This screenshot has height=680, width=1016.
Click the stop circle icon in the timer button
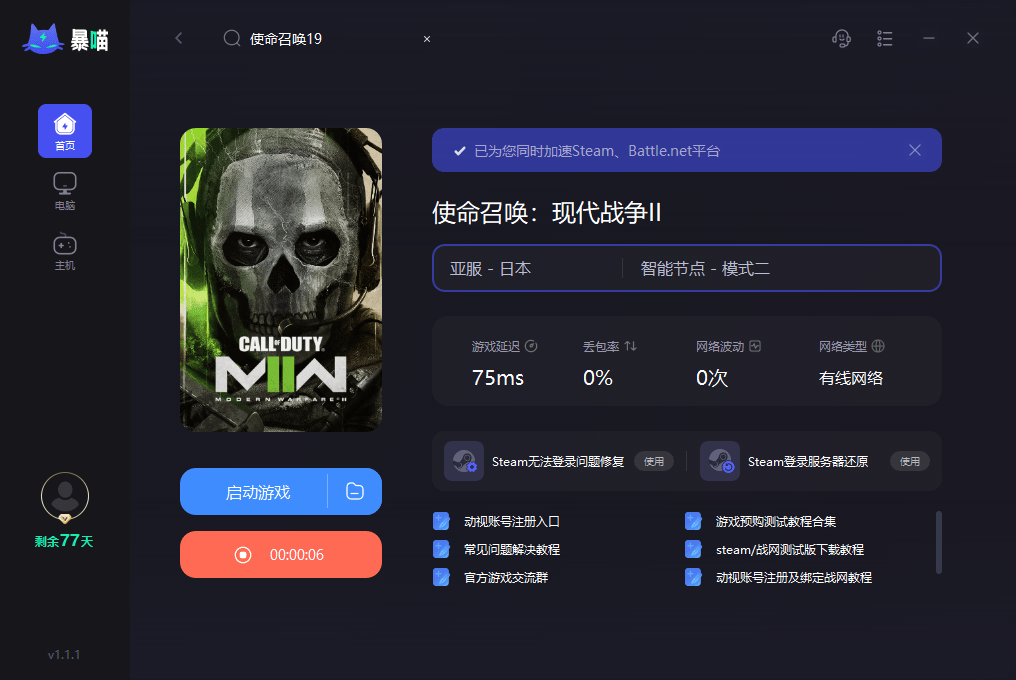click(243, 555)
